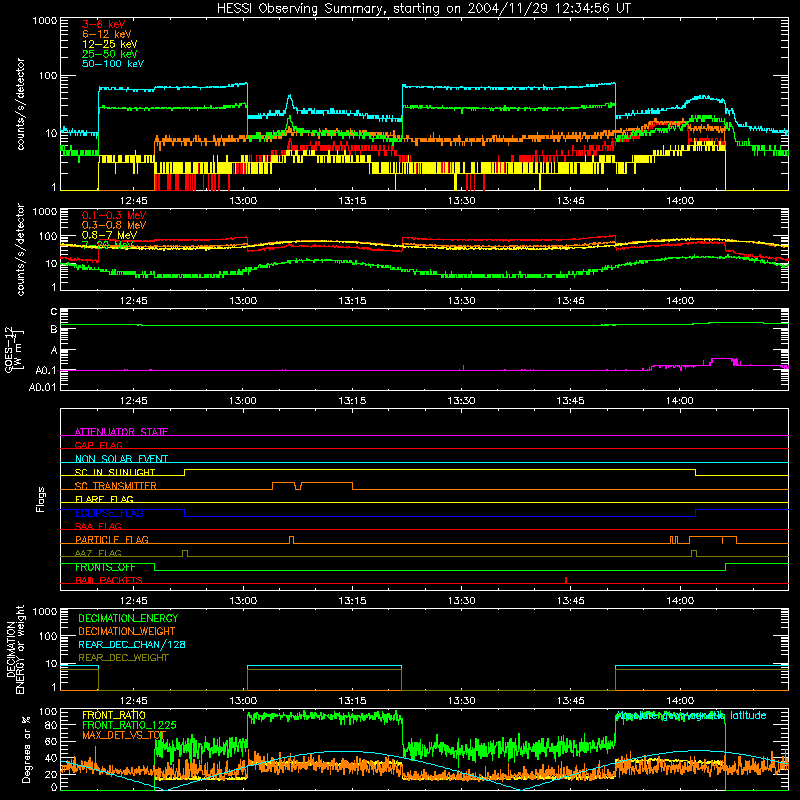Click the ATTENUATOR_STATE flag label
The width and height of the screenshot is (800, 800).
click(121, 432)
